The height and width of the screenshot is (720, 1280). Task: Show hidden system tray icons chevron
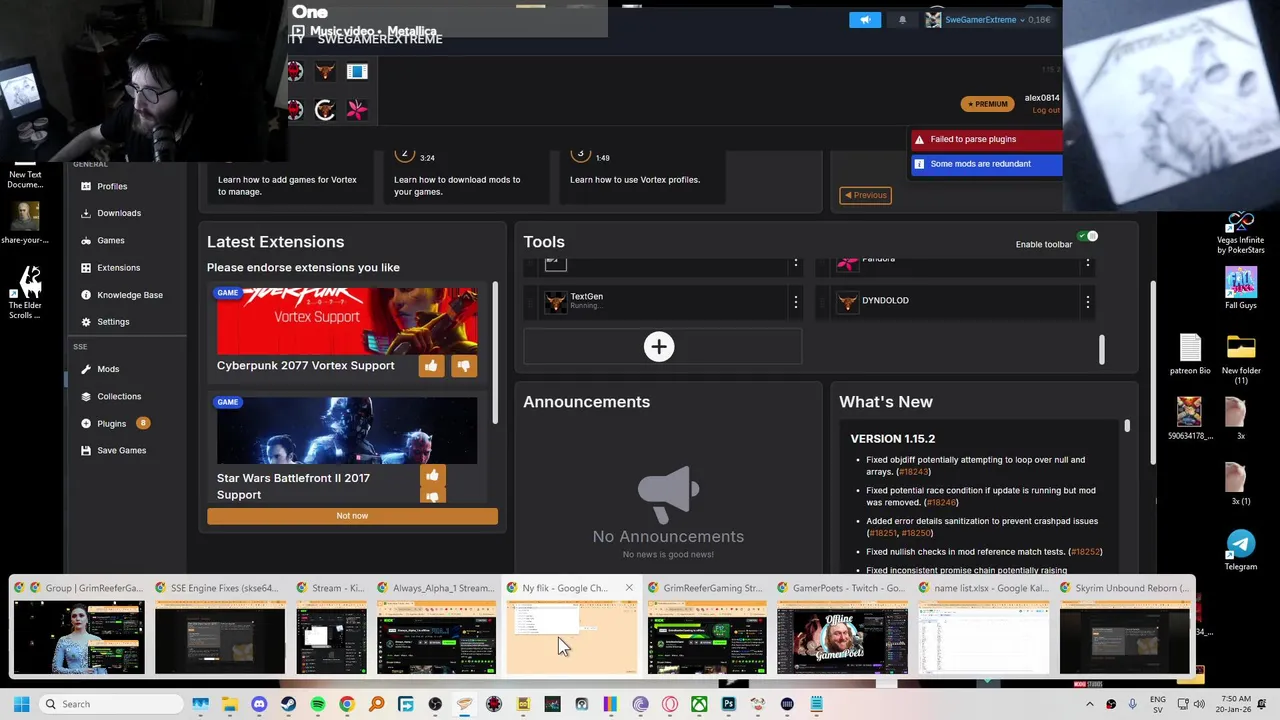(1090, 704)
